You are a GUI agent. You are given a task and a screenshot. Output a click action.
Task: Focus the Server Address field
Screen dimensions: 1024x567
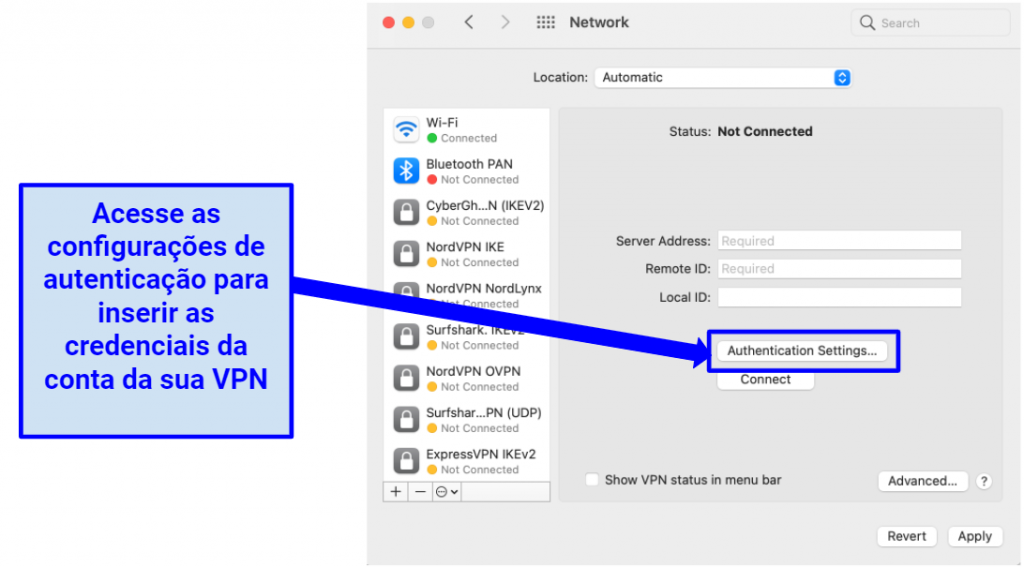(x=839, y=241)
